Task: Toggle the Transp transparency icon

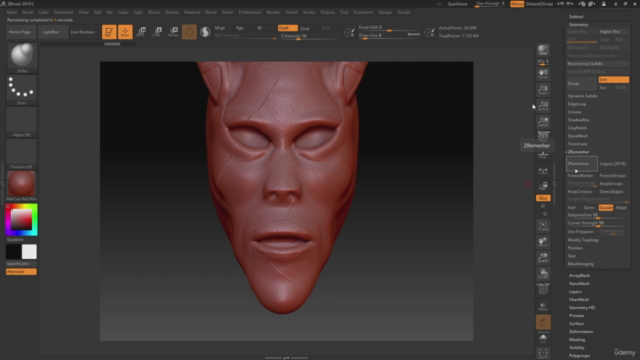Action: coord(543,306)
